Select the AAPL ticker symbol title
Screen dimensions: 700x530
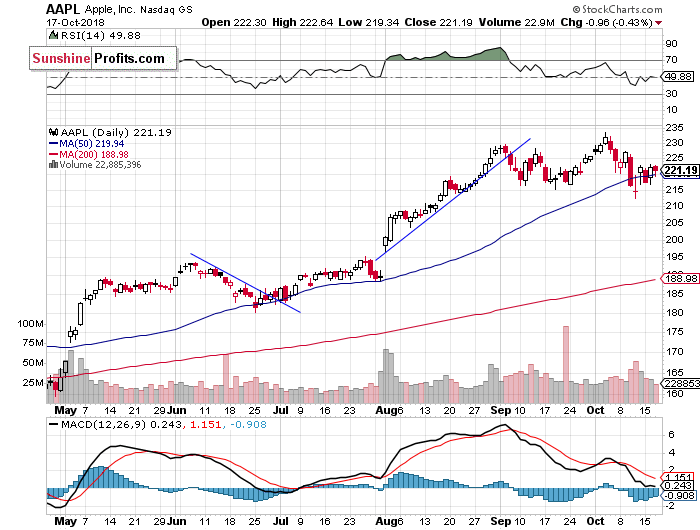pyautogui.click(x=63, y=9)
